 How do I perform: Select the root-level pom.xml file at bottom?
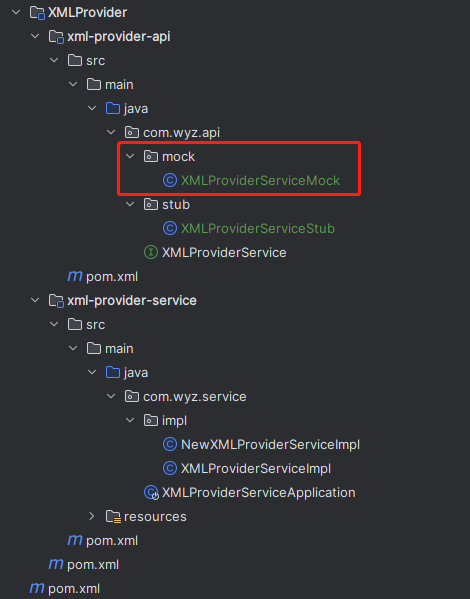(x=74, y=589)
